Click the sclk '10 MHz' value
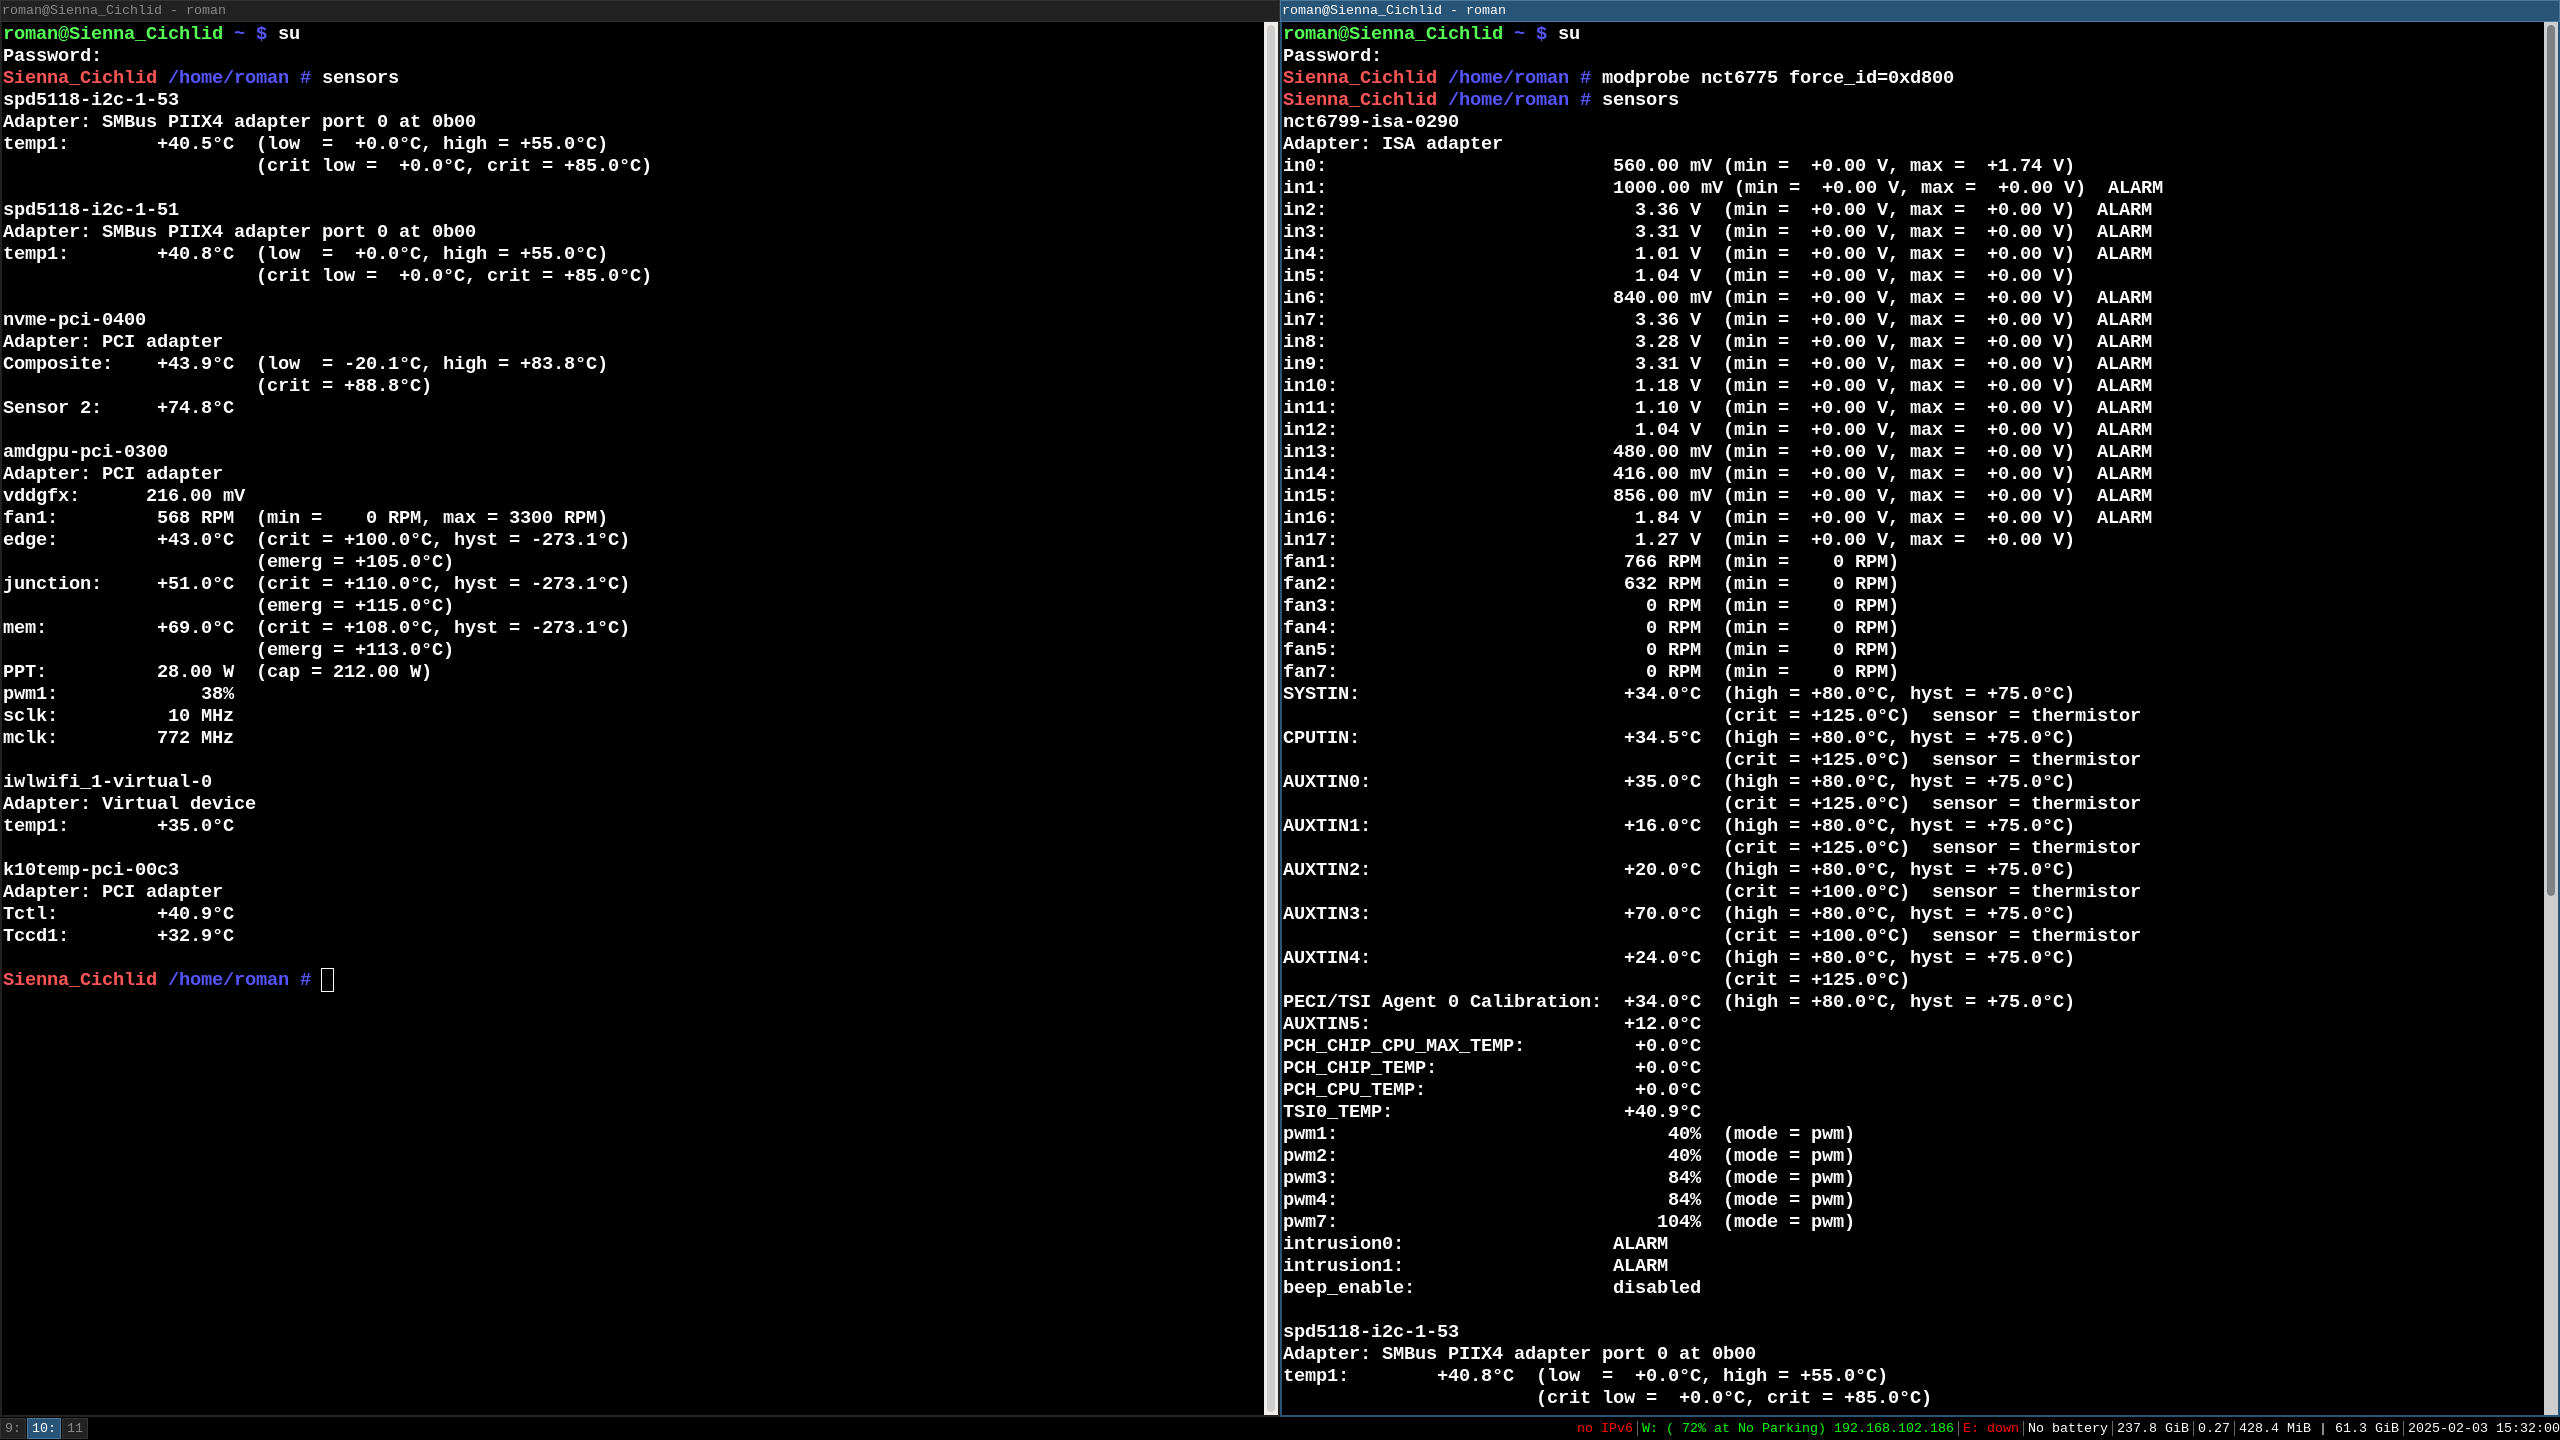The width and height of the screenshot is (2560, 1440). point(201,716)
